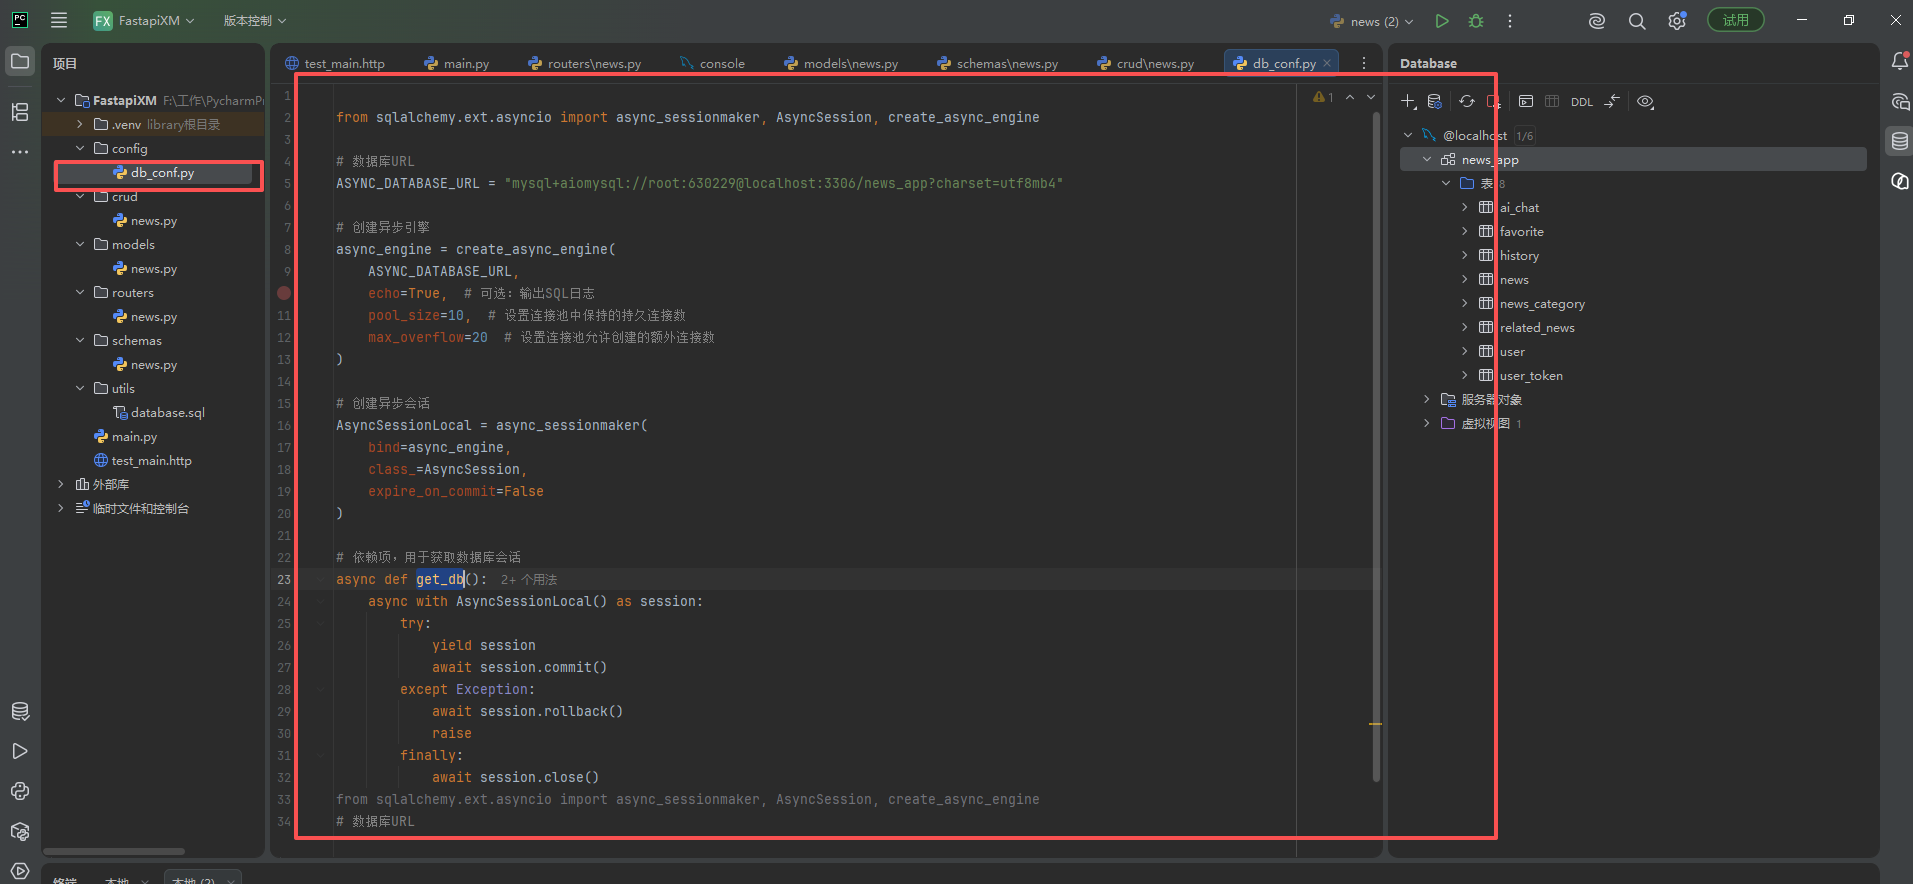Viewport: 1913px width, 884px height.
Task: Open the Python Console tool window
Action: [x=20, y=791]
